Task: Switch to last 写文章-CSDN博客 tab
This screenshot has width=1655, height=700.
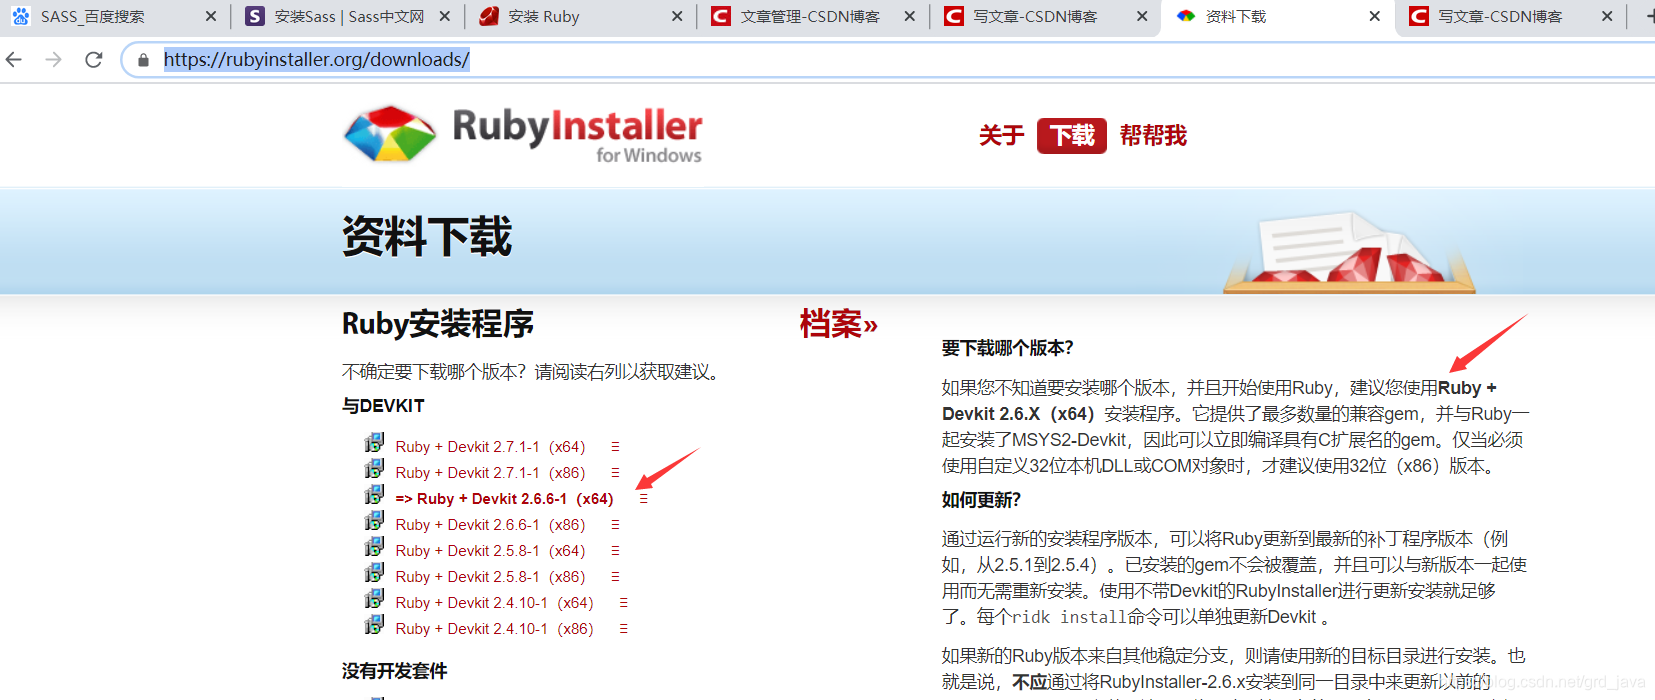Action: click(x=1500, y=17)
